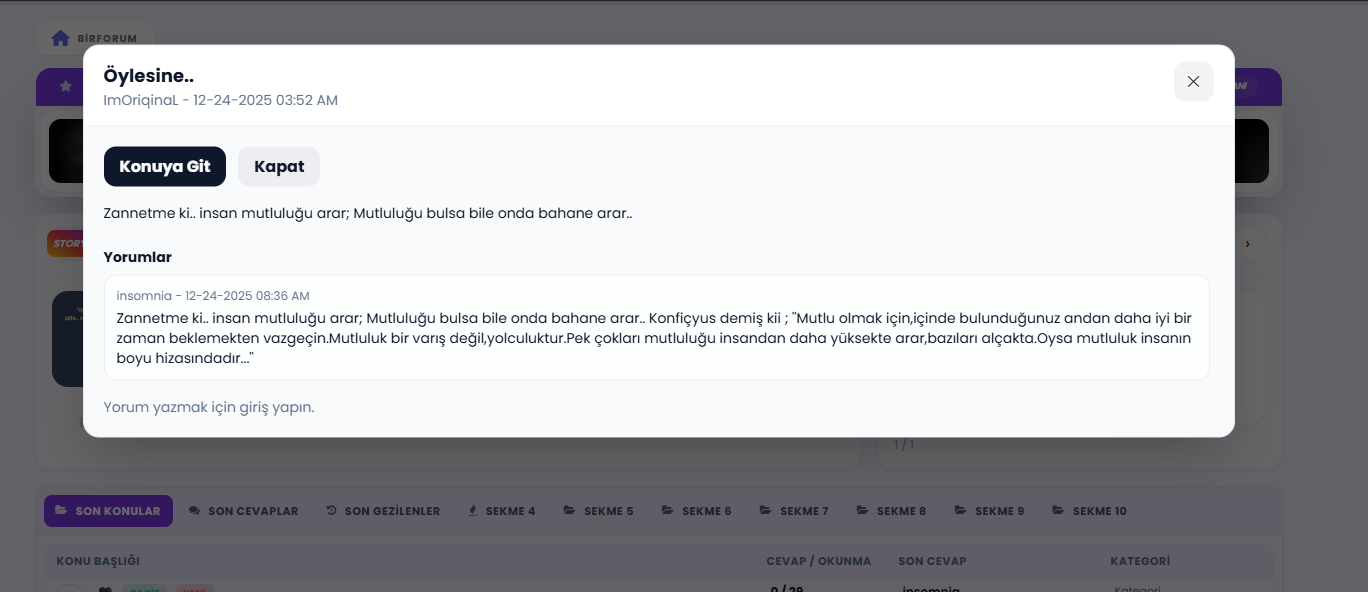Click the folder icon on SEKME 5
The image size is (1368, 592).
[568, 510]
